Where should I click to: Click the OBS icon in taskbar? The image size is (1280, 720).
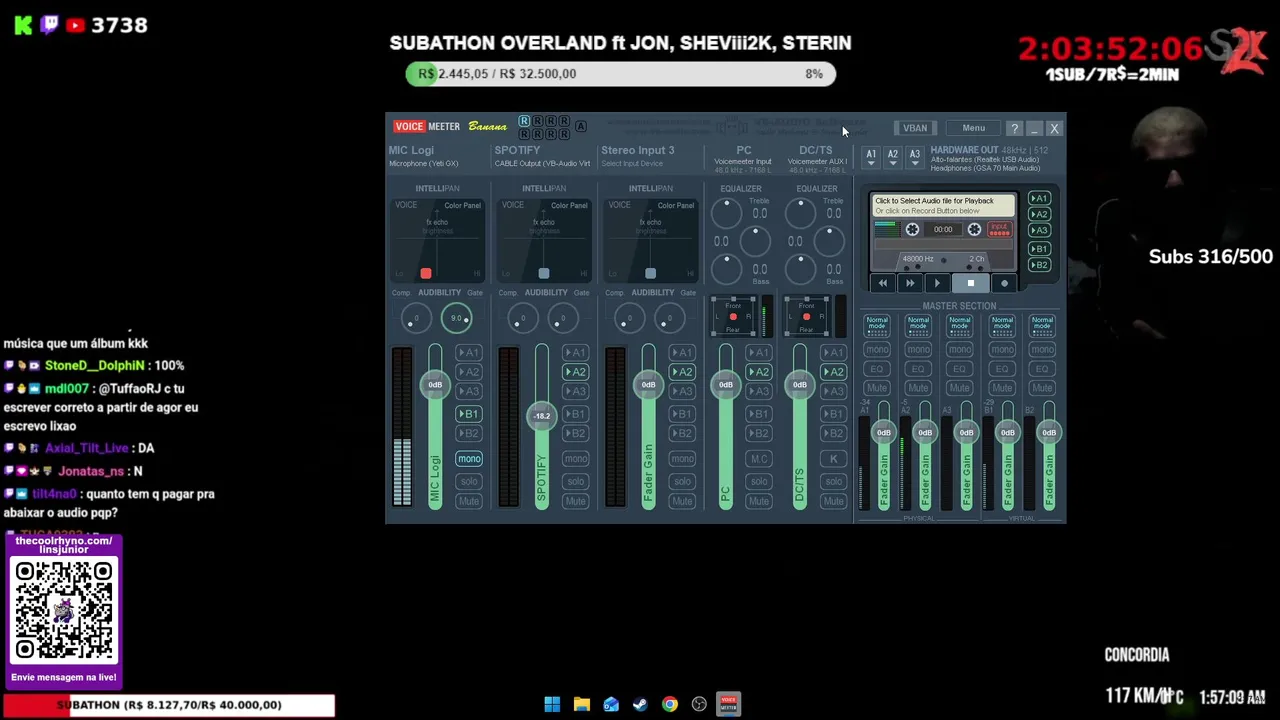pyautogui.click(x=699, y=704)
